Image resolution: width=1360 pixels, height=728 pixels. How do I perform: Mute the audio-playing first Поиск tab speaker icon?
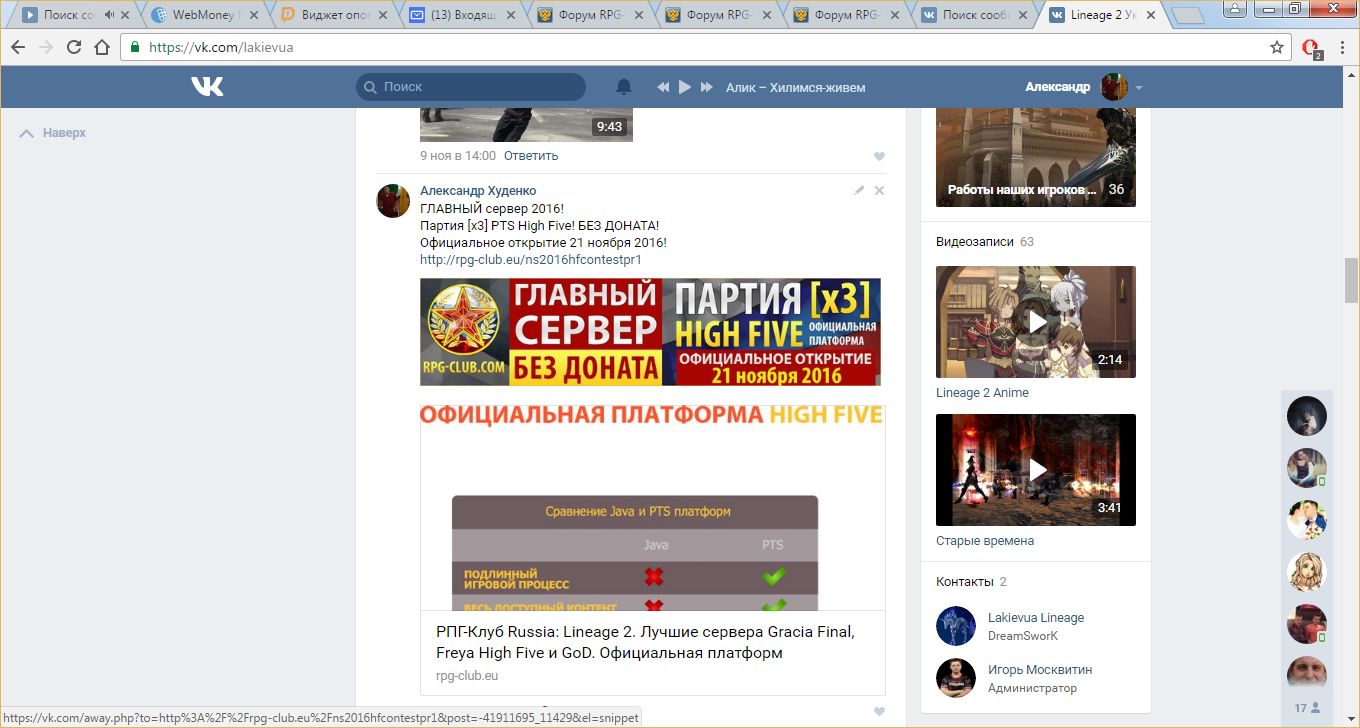tap(108, 15)
